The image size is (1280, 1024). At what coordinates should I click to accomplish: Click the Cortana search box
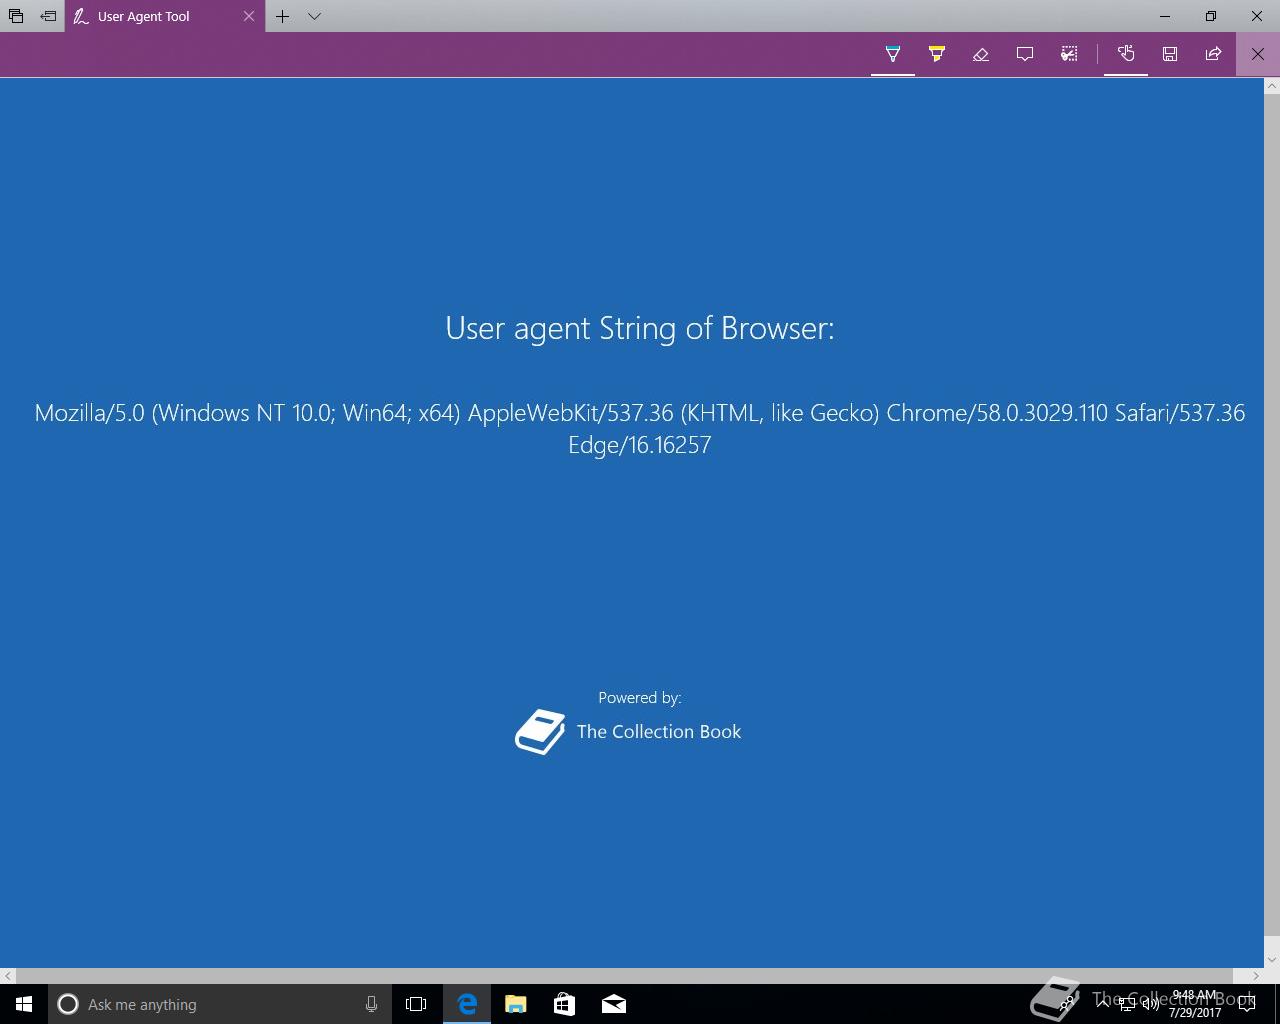click(220, 1004)
